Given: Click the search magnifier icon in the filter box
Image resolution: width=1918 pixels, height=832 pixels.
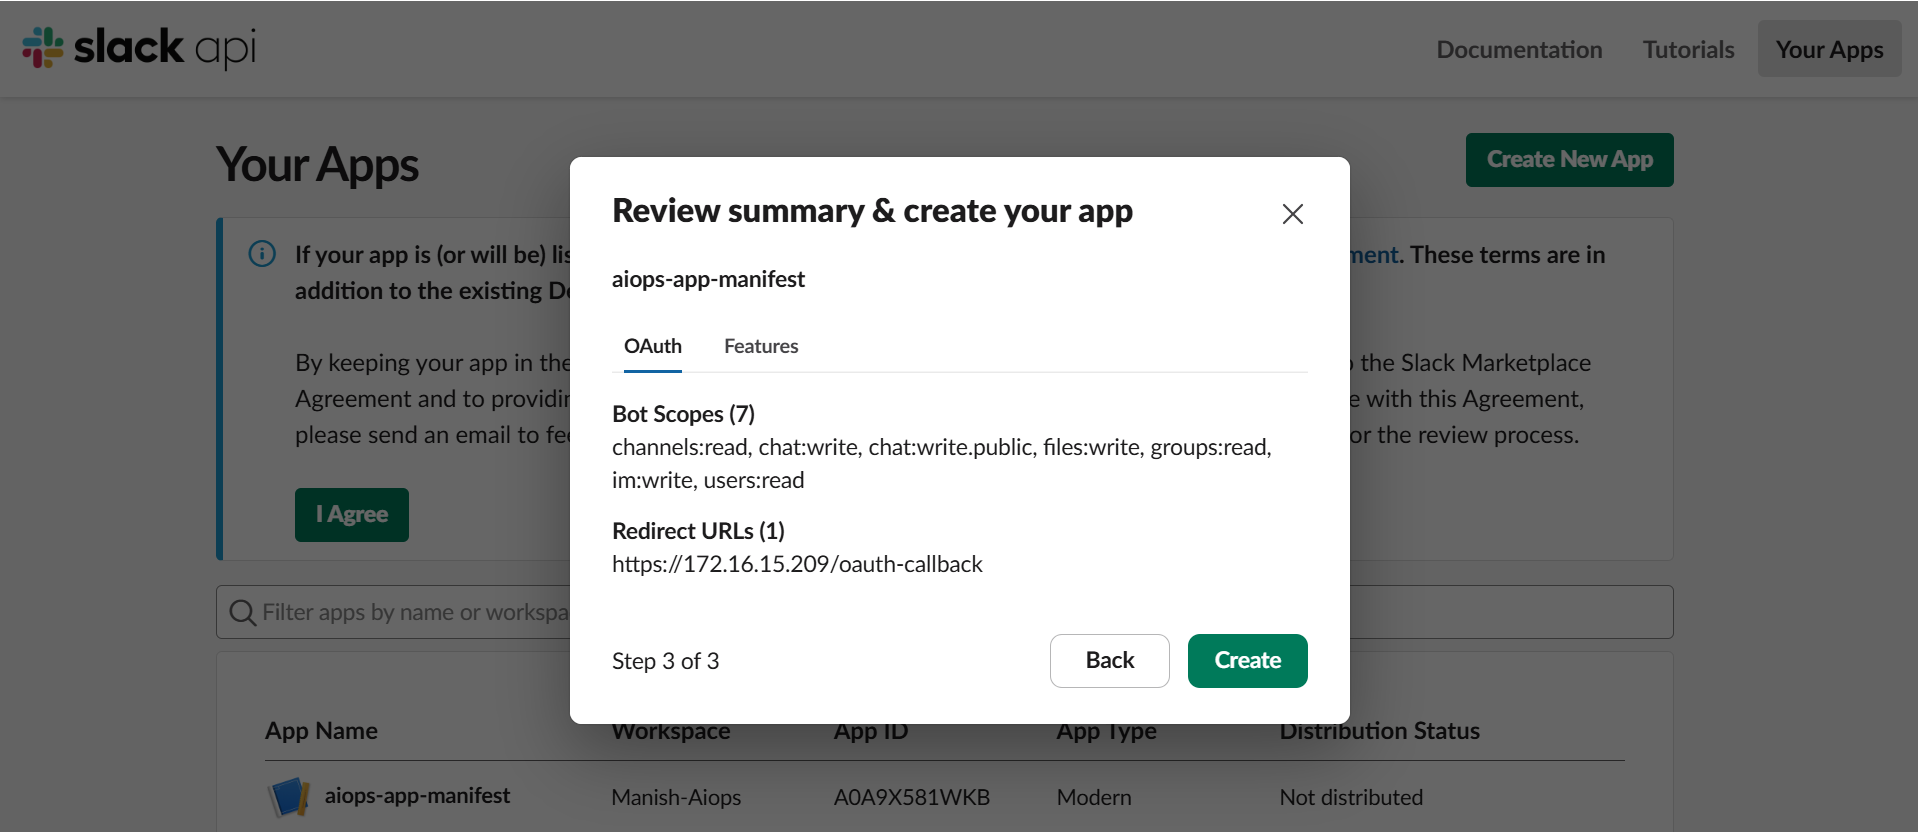Looking at the screenshot, I should click(242, 612).
